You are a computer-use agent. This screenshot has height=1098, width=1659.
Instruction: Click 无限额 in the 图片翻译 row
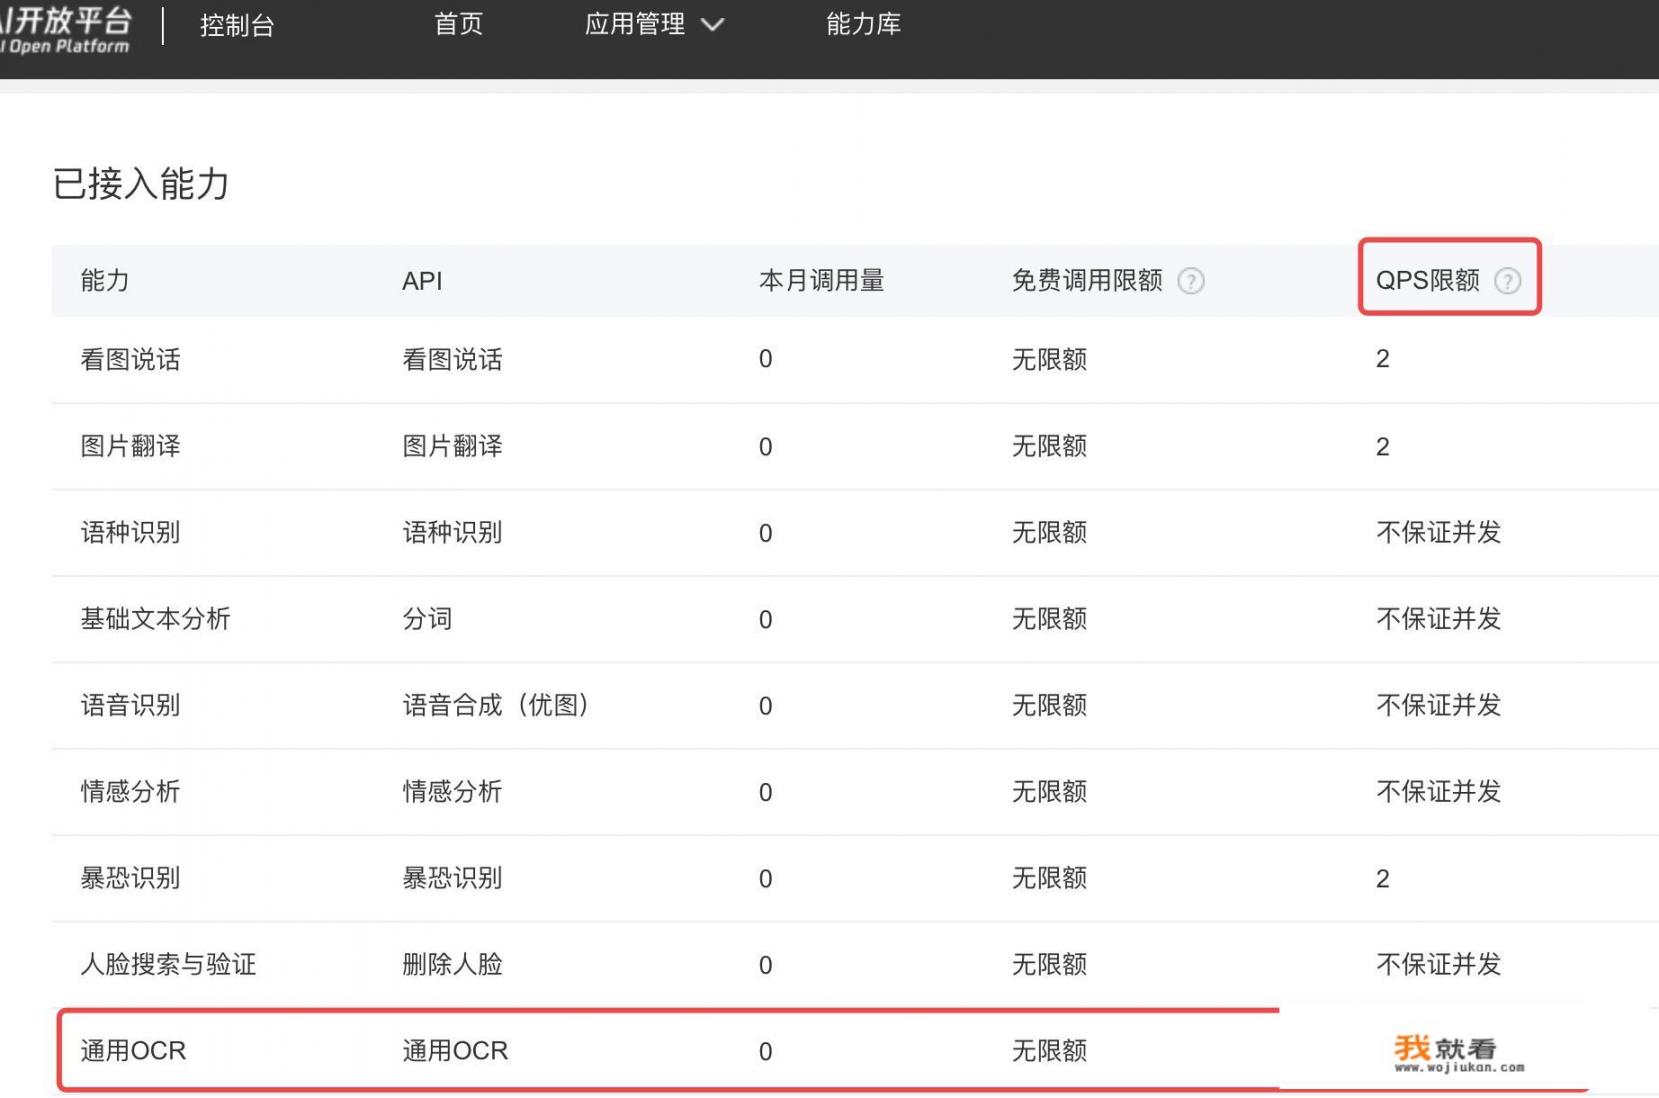(1049, 446)
